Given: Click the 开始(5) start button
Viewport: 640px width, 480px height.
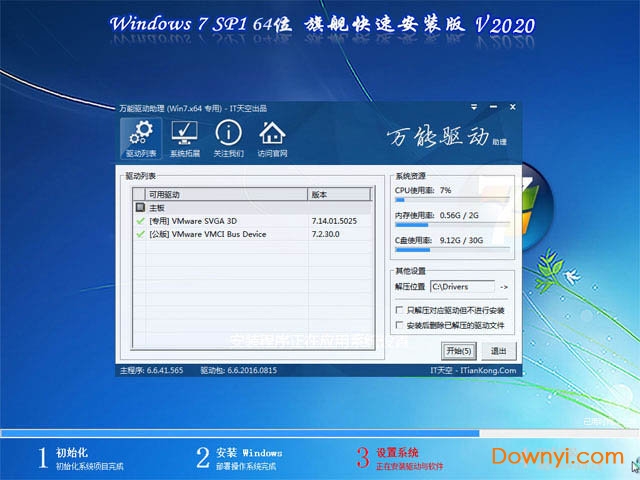Looking at the screenshot, I should 458,351.
